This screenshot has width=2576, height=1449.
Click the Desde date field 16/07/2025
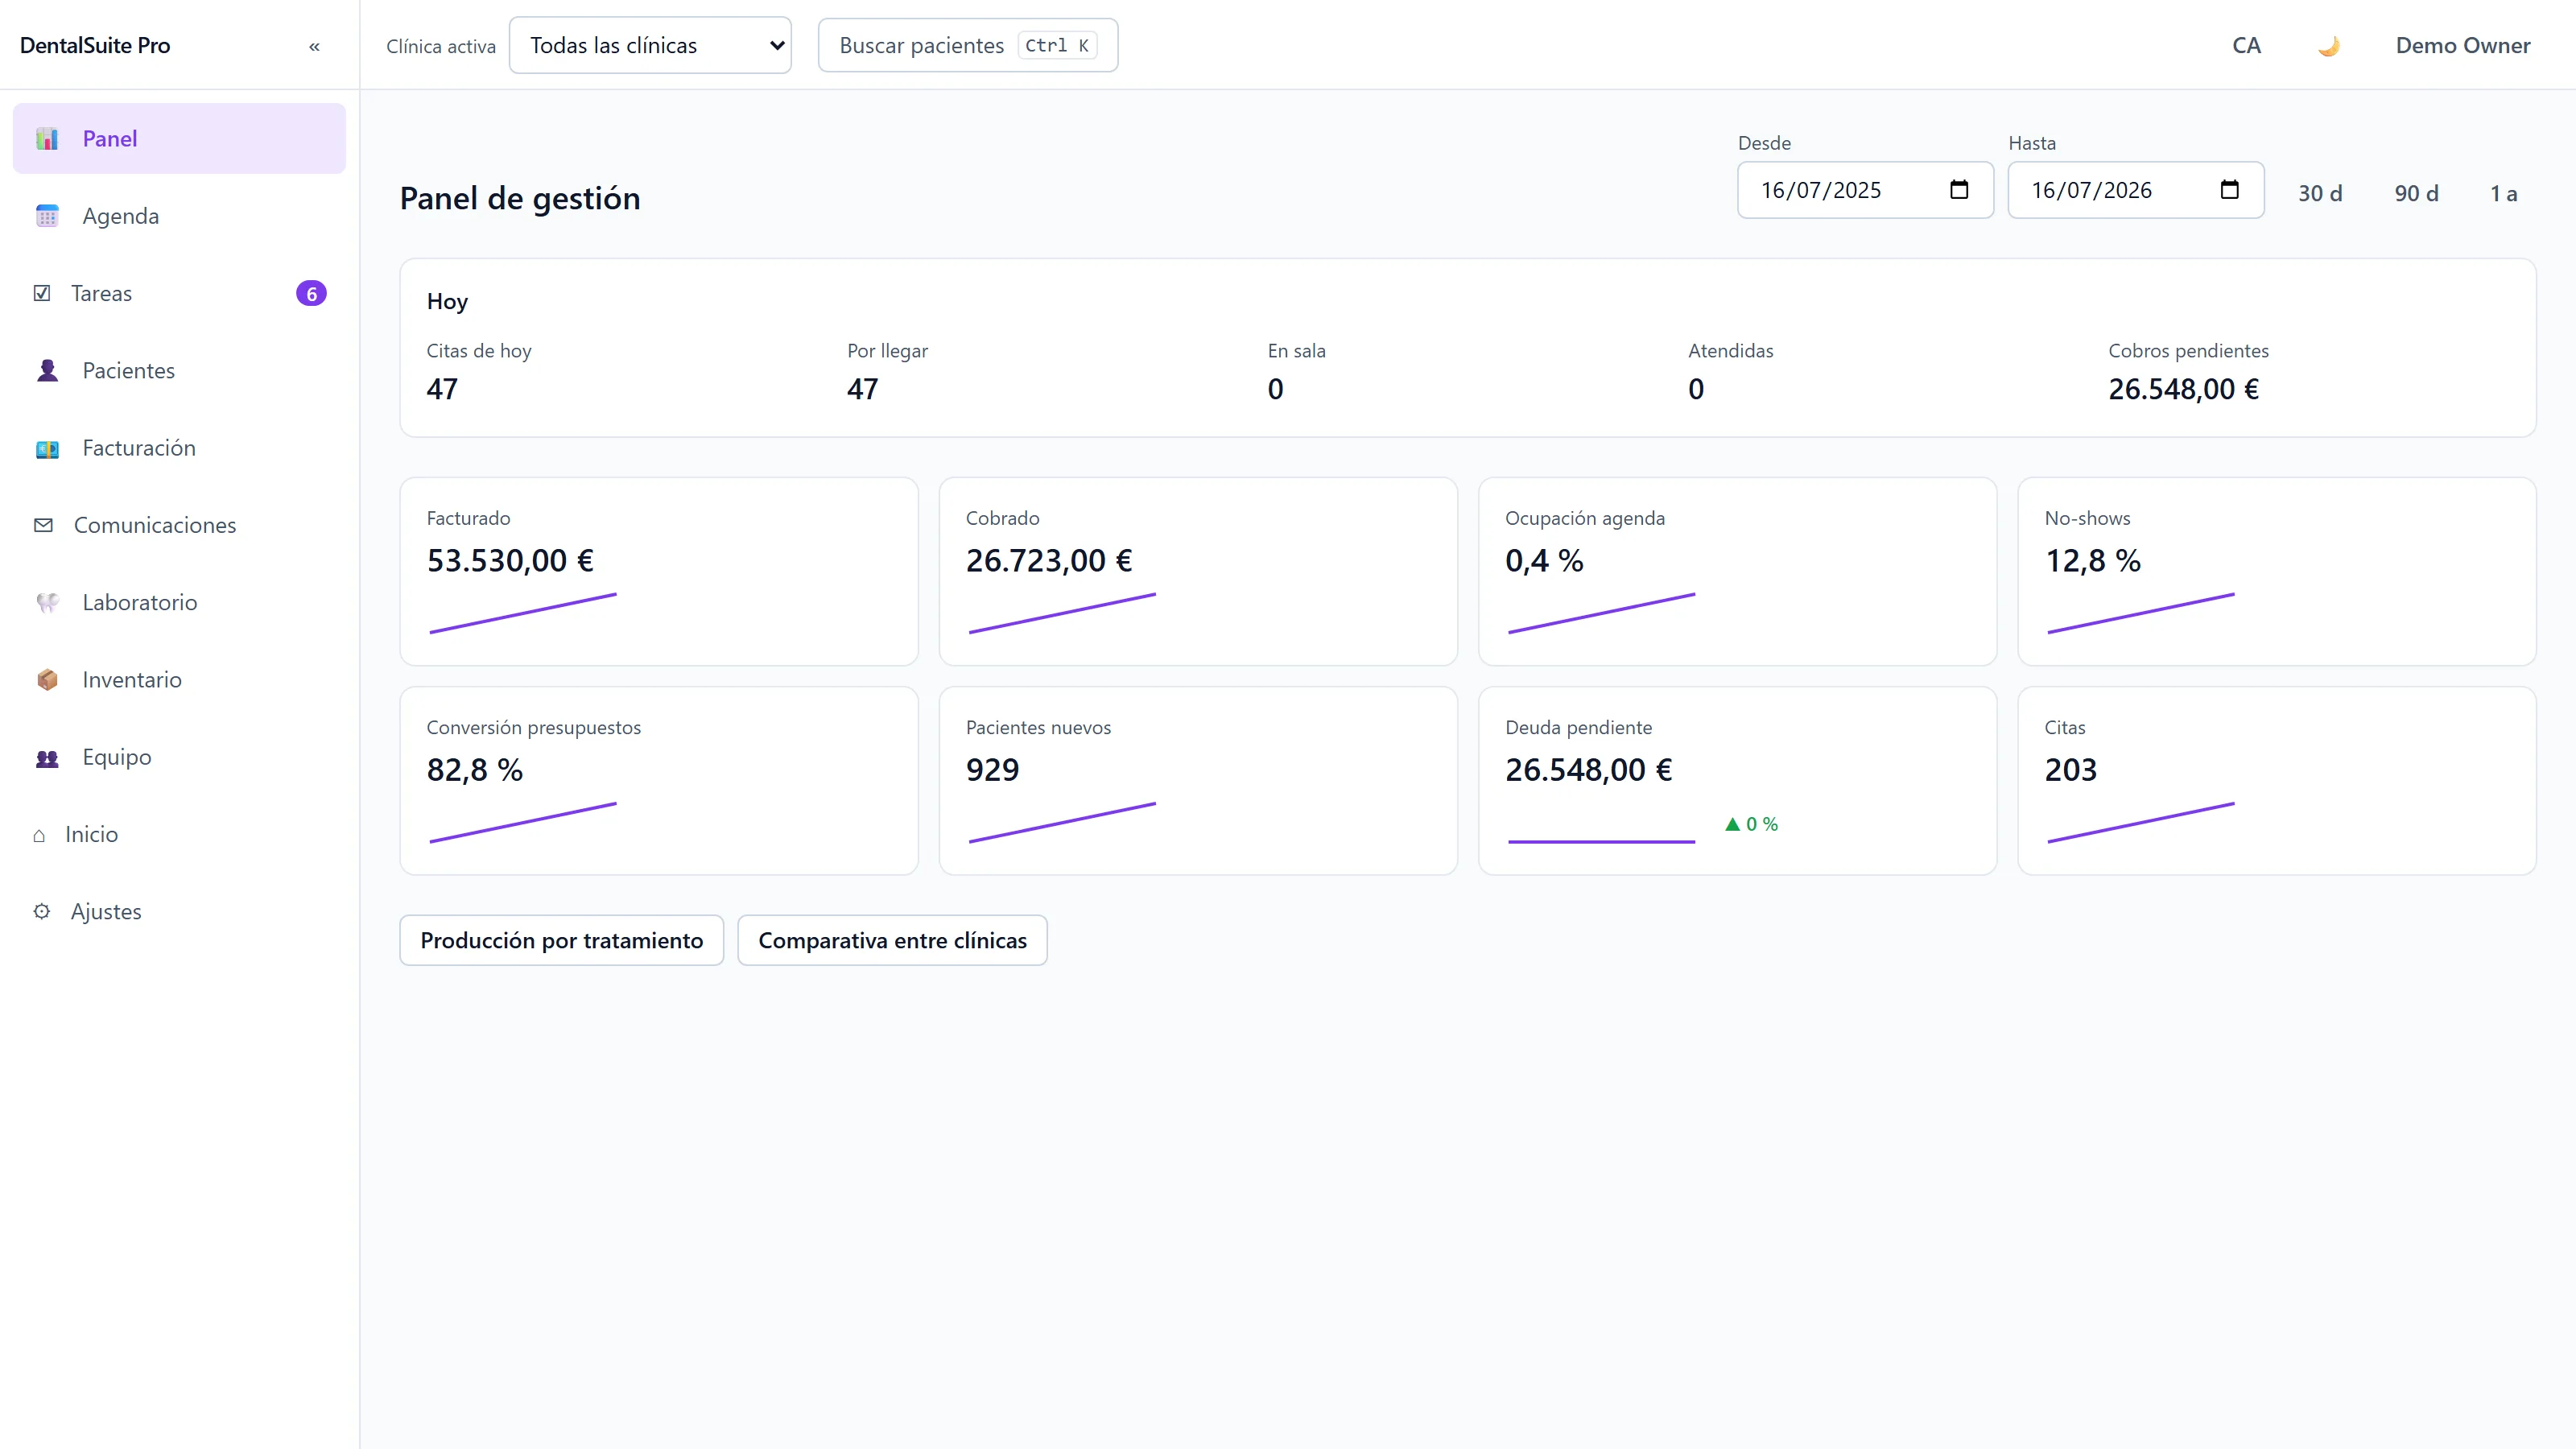pyautogui.click(x=1865, y=190)
